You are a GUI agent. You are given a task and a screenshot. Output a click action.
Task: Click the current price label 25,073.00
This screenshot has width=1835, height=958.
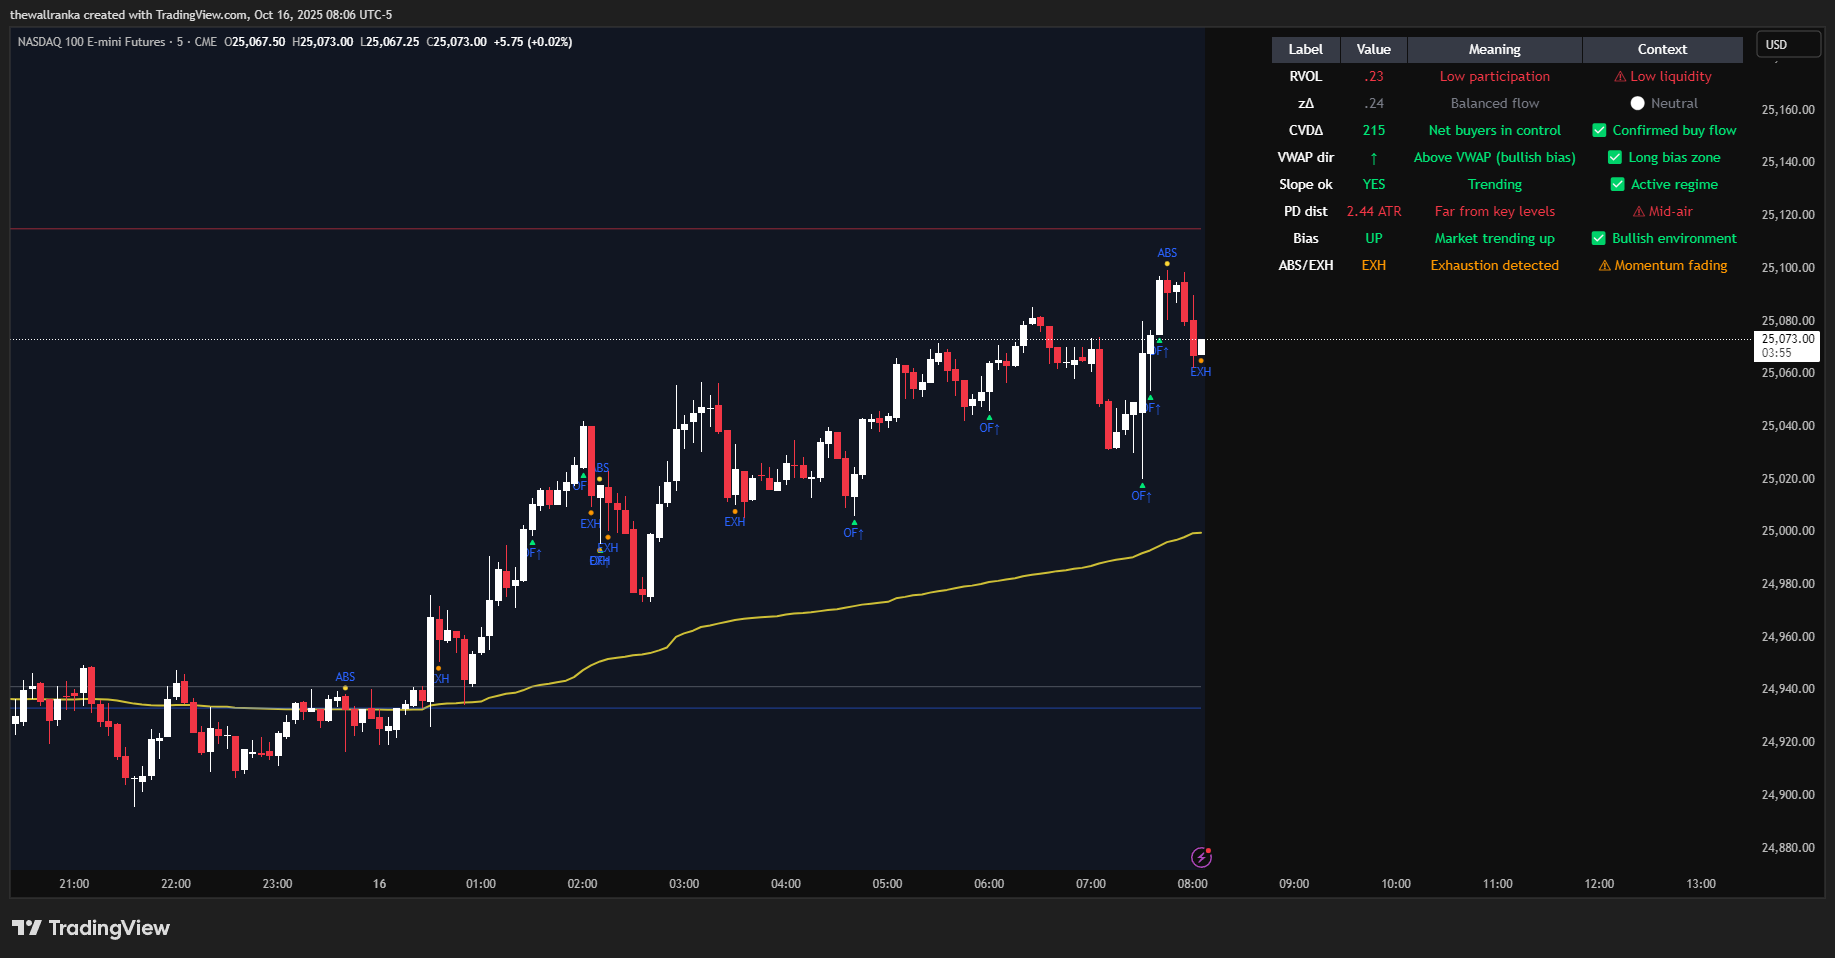[1787, 346]
